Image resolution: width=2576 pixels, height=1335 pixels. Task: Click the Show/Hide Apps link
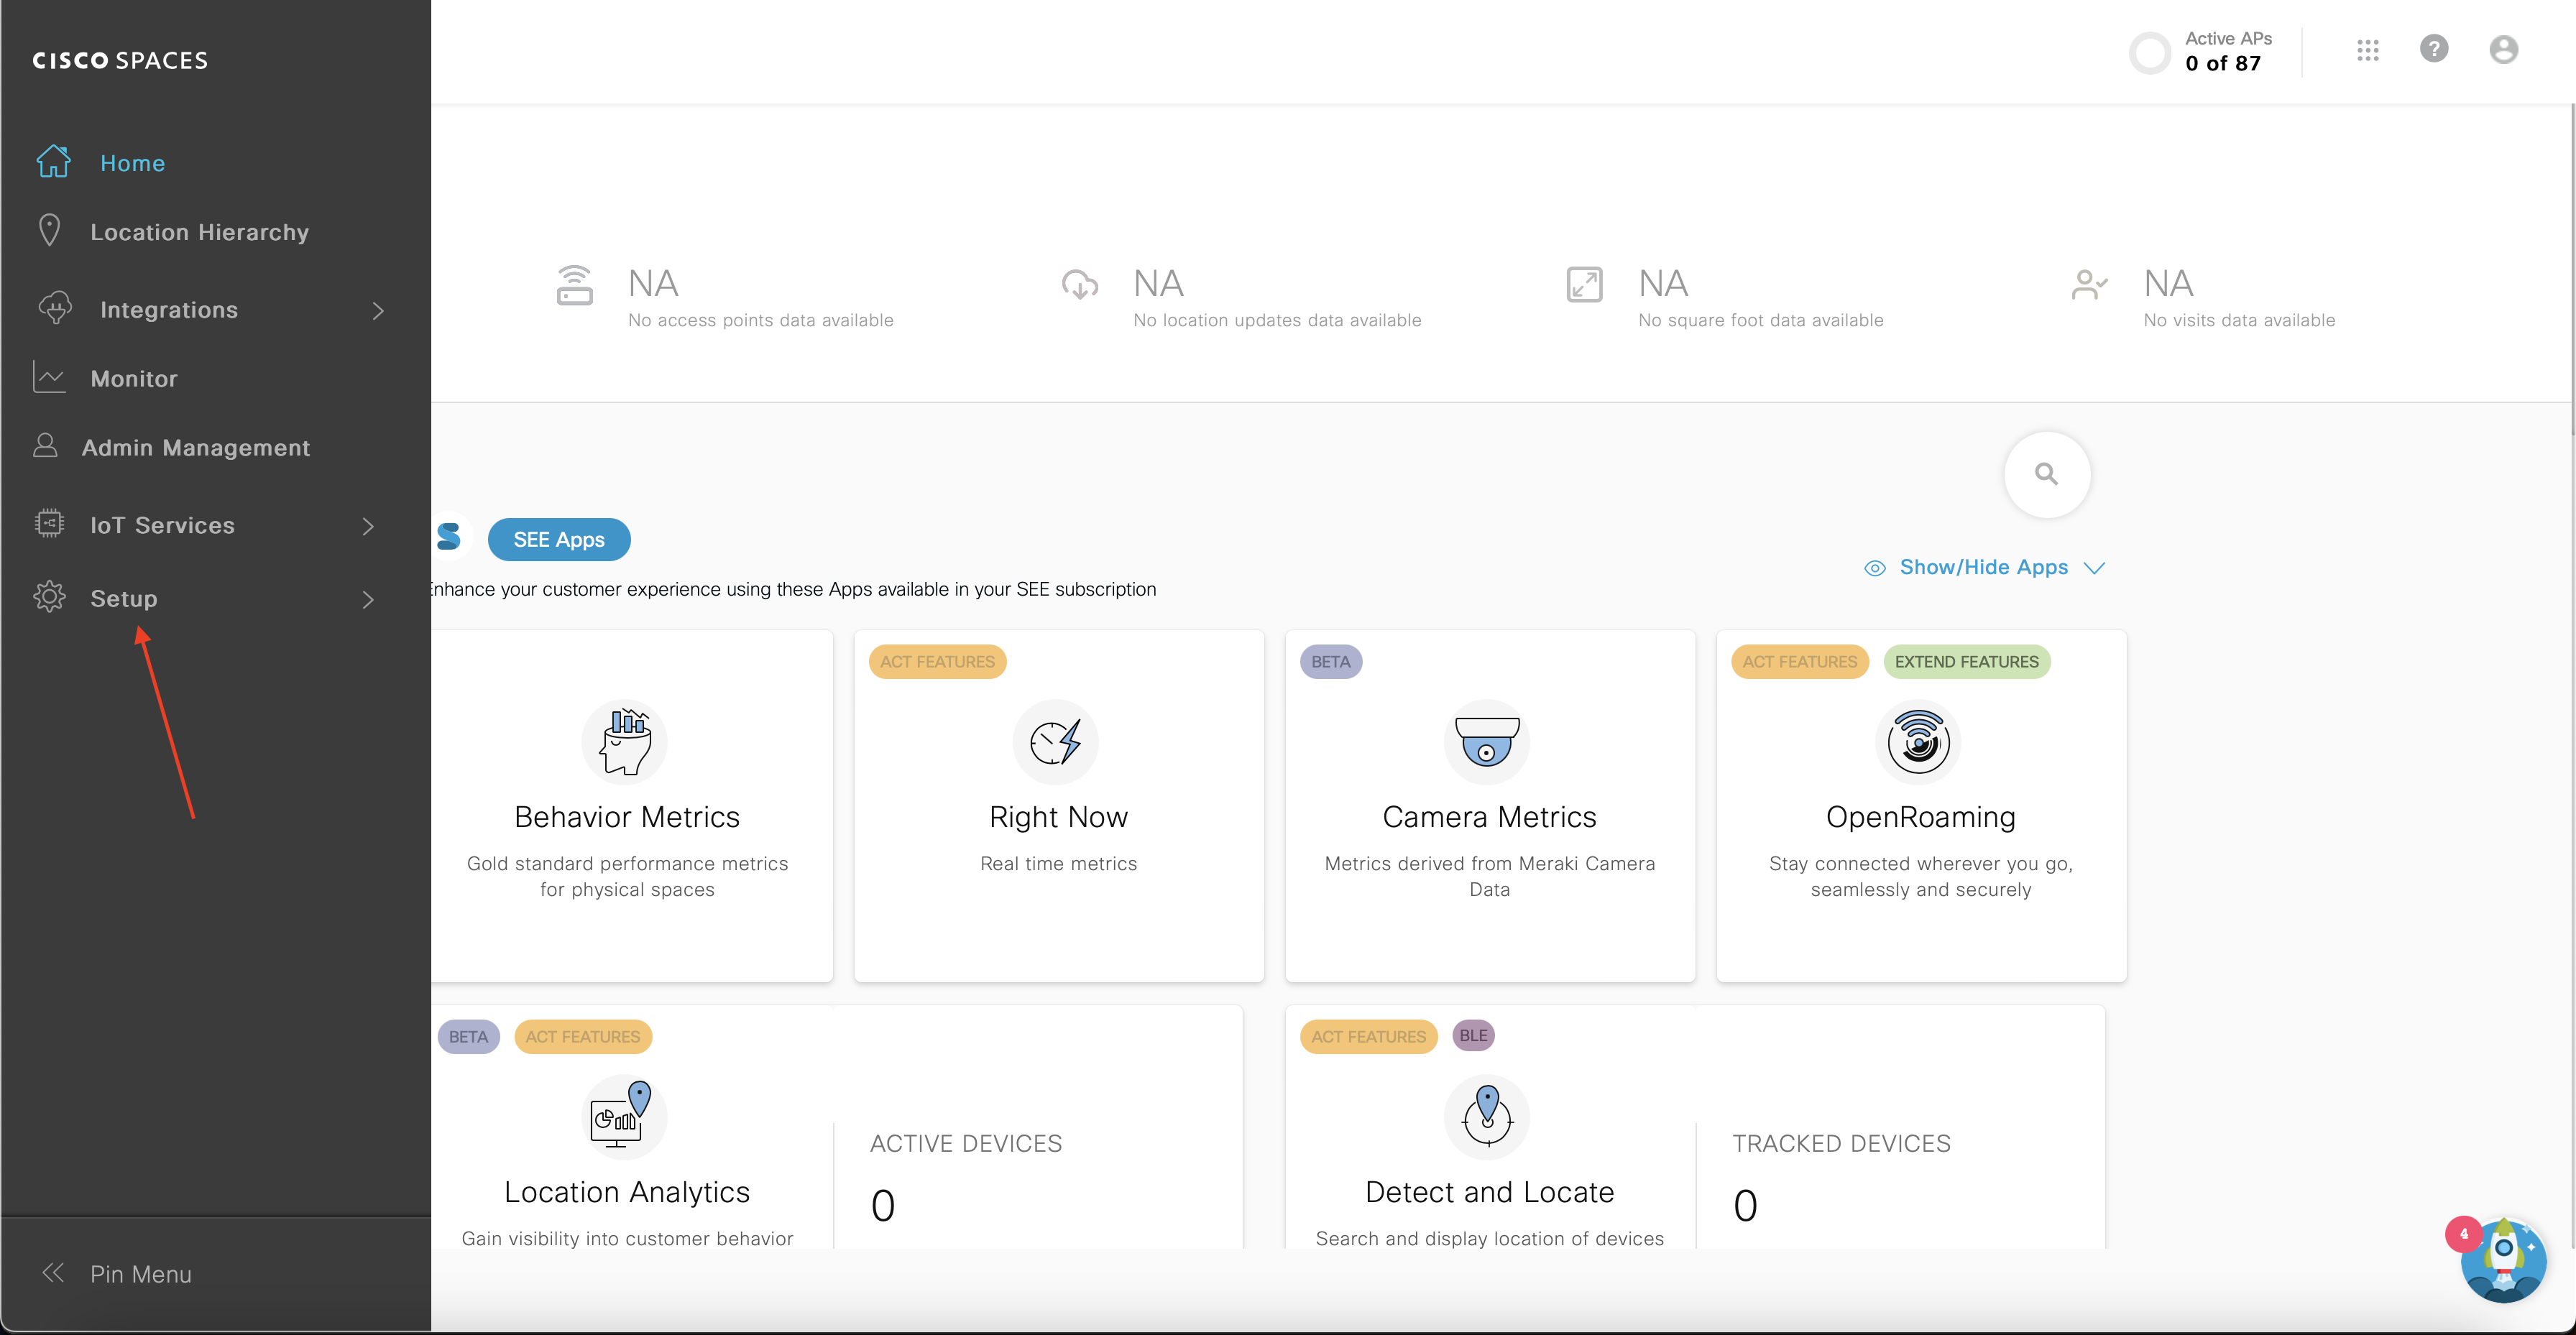point(1983,567)
